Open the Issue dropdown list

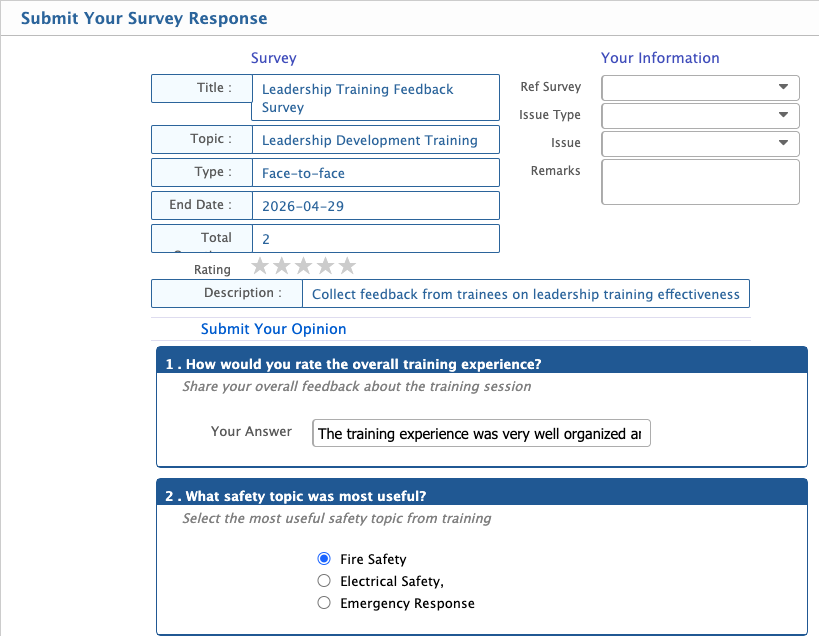coord(700,144)
